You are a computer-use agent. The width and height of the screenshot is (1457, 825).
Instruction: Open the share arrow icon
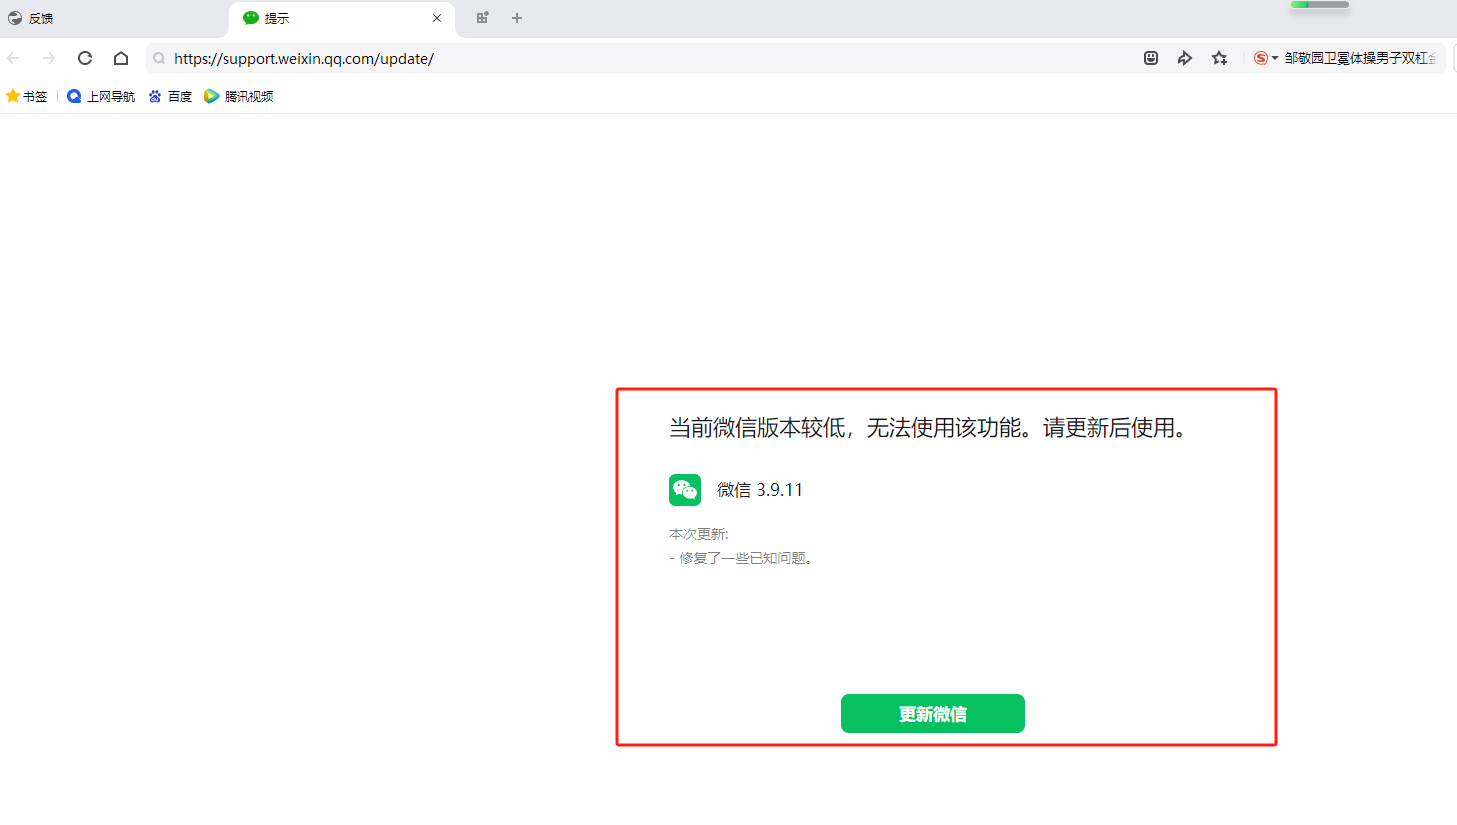(1185, 58)
